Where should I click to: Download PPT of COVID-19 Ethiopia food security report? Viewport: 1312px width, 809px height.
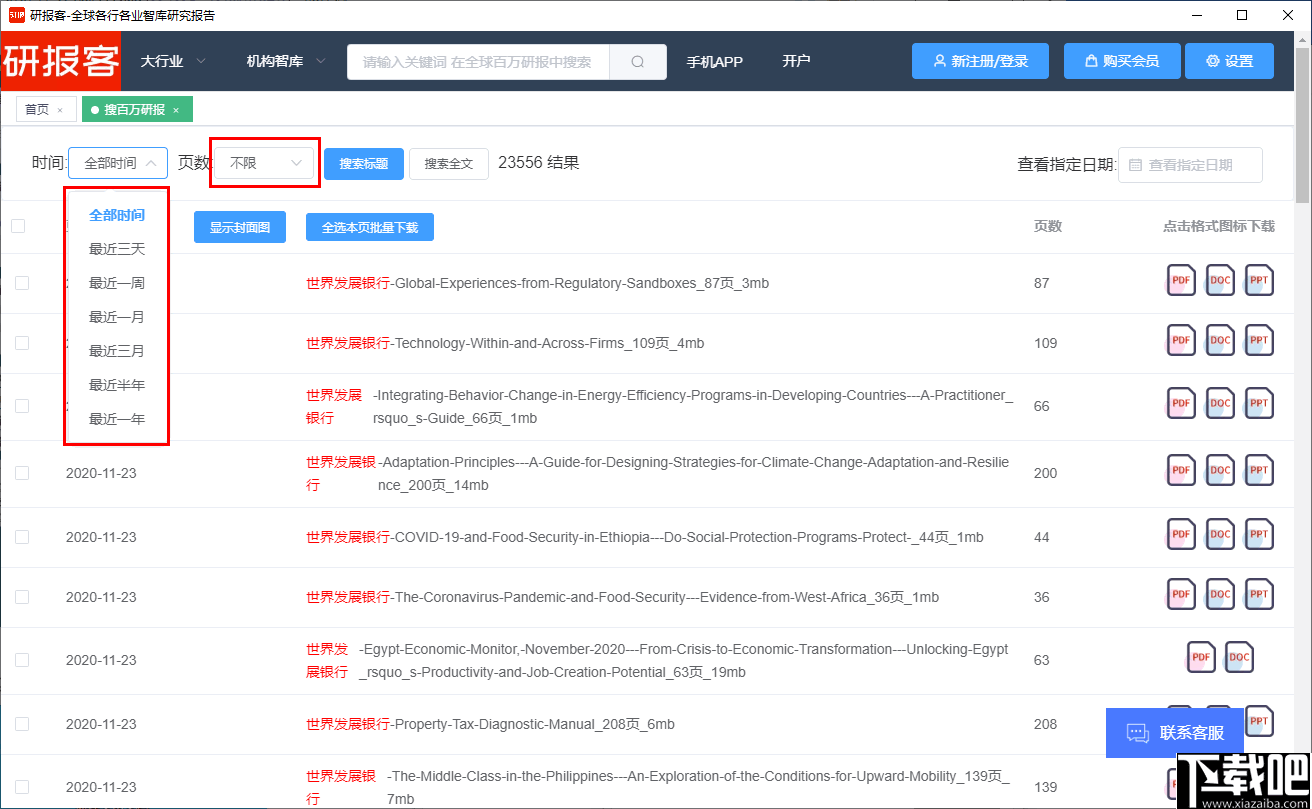[x=1259, y=535]
